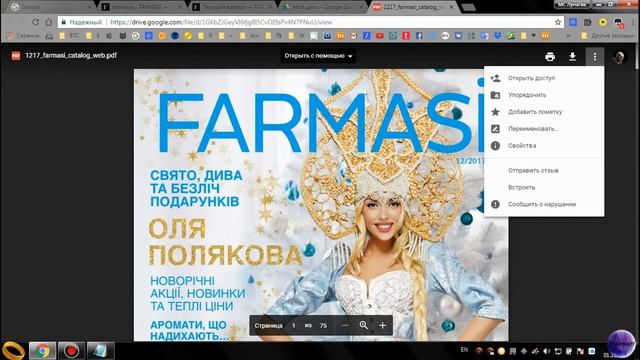Click the speaker volume icon in system tray
This screenshot has height=360, width=640.
click(x=547, y=351)
